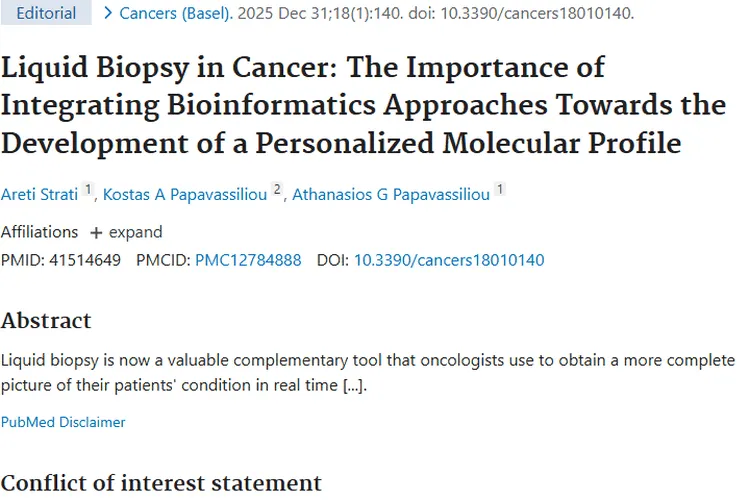The image size is (750, 500).
Task: Open author Athanasios G Papavassiliou's link
Action: point(391,194)
